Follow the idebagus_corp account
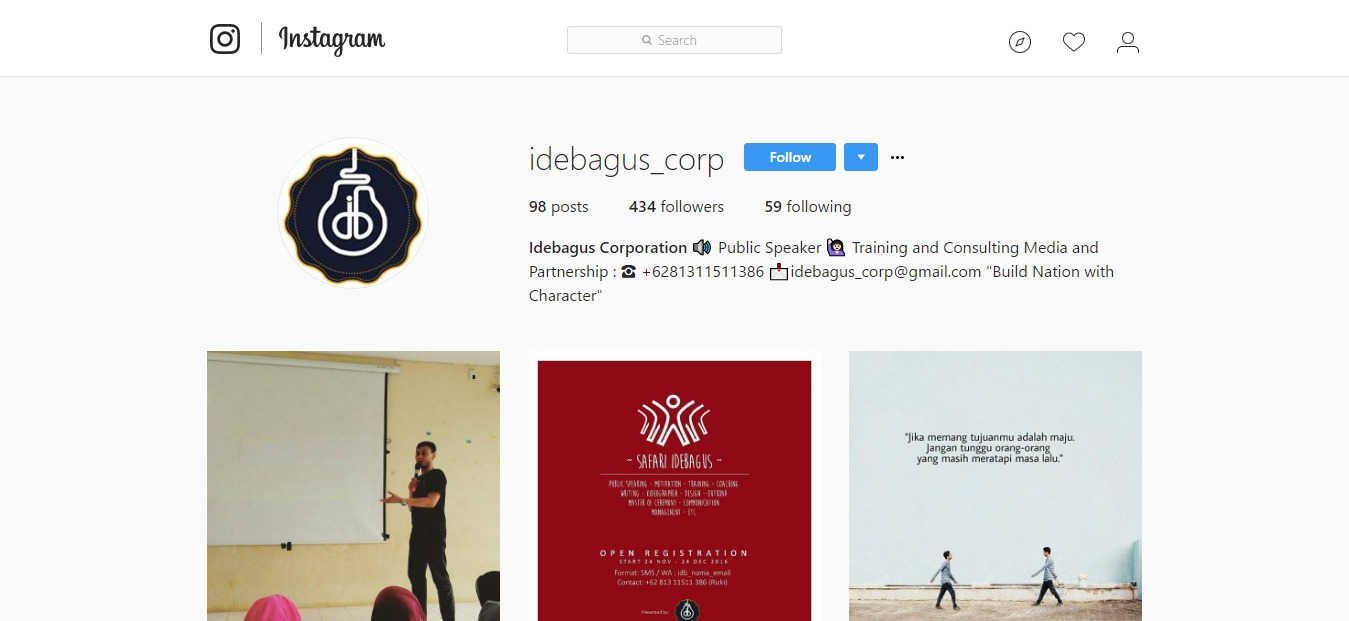 coord(790,157)
